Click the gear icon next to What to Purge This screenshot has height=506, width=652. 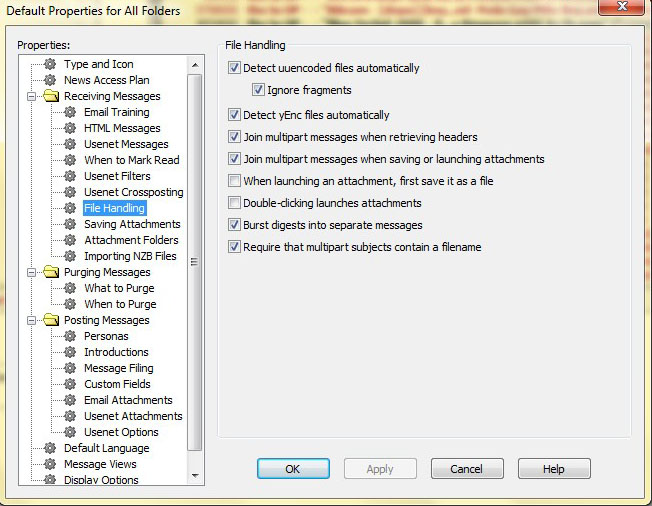point(70,288)
